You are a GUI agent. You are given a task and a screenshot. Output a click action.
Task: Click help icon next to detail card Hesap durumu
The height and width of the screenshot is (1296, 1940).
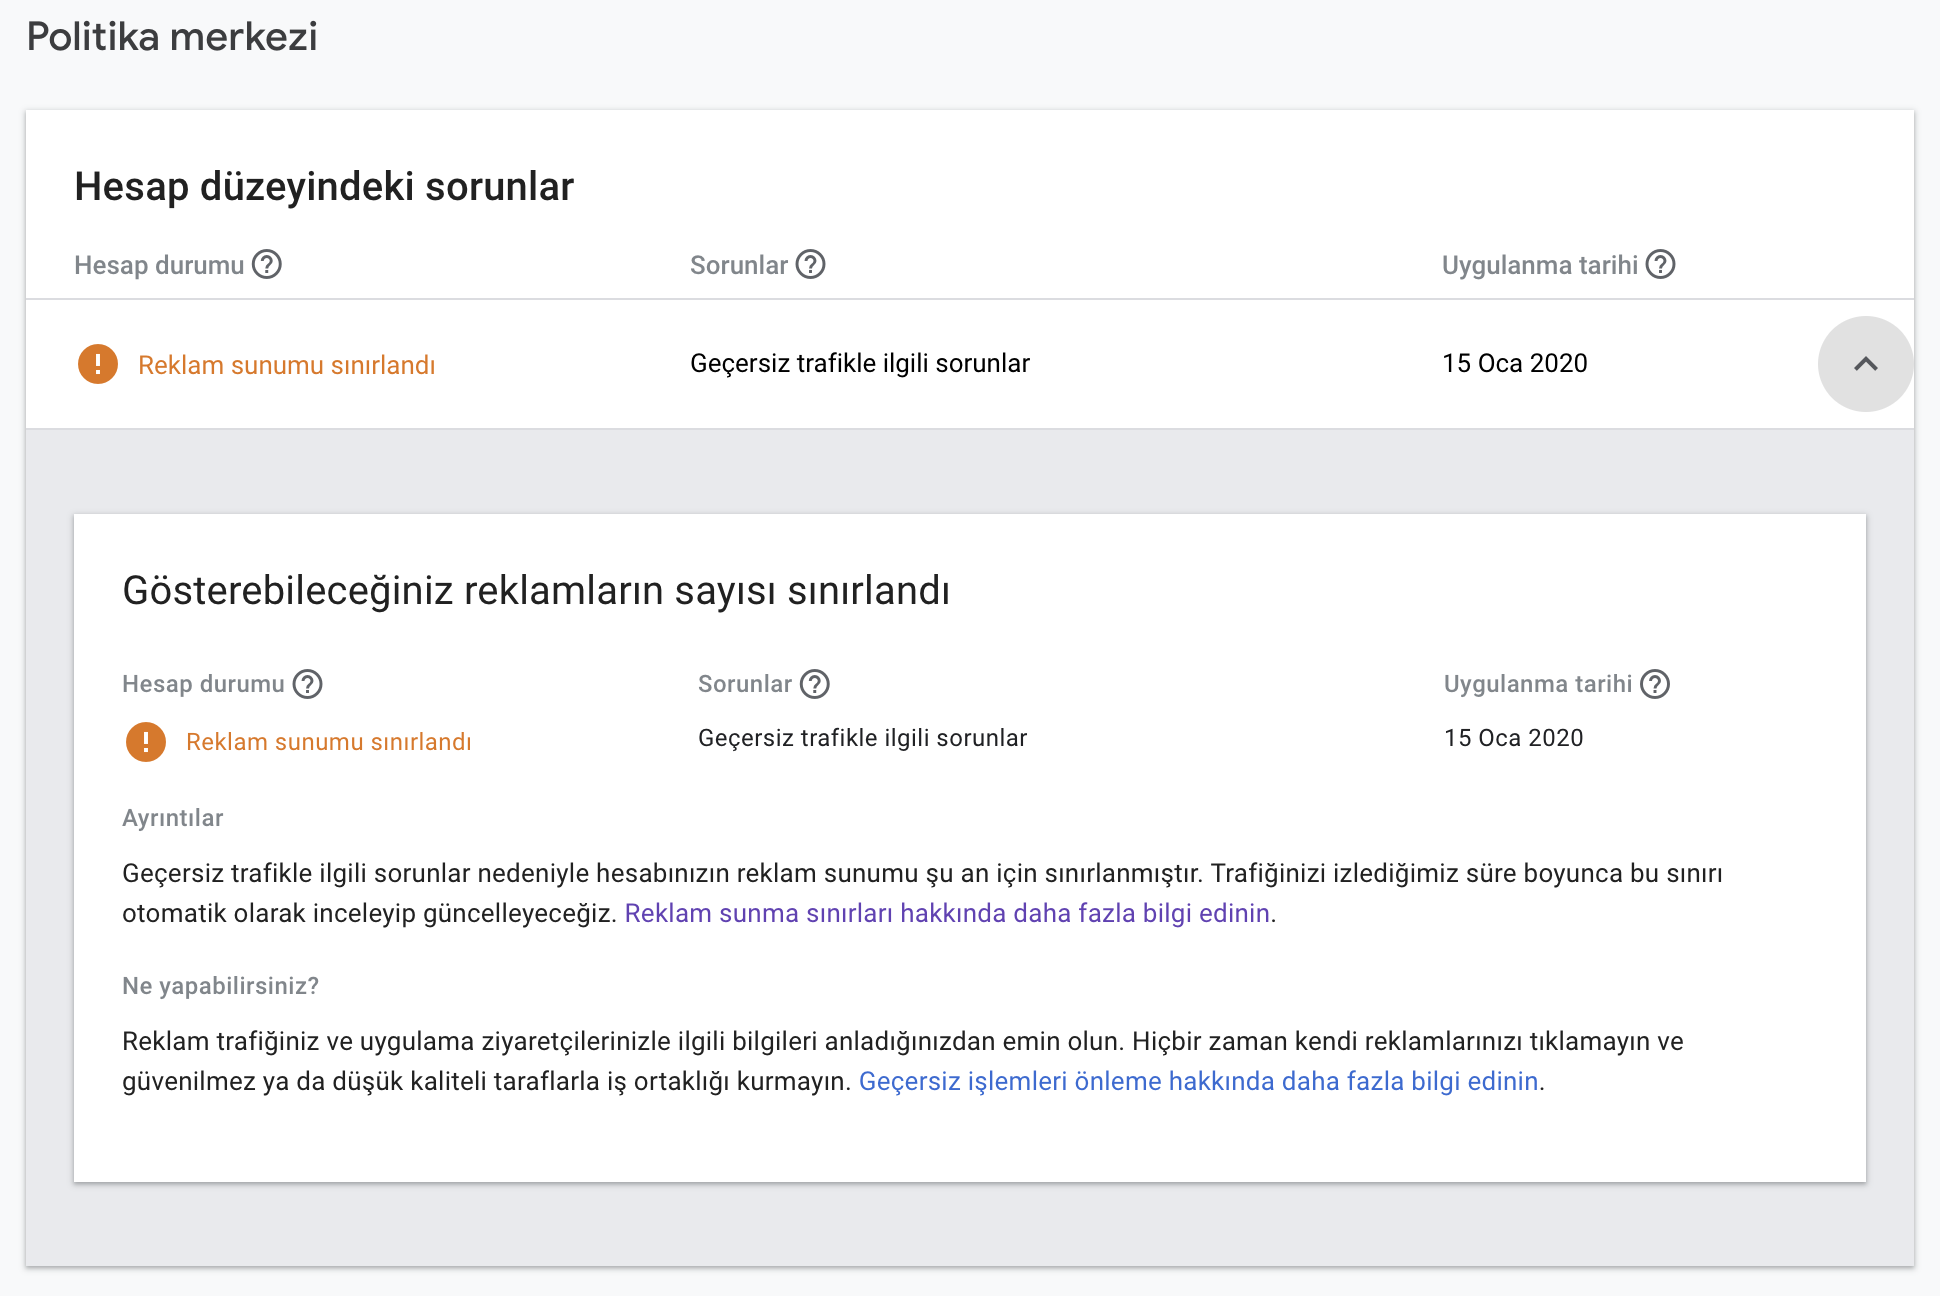pyautogui.click(x=307, y=684)
